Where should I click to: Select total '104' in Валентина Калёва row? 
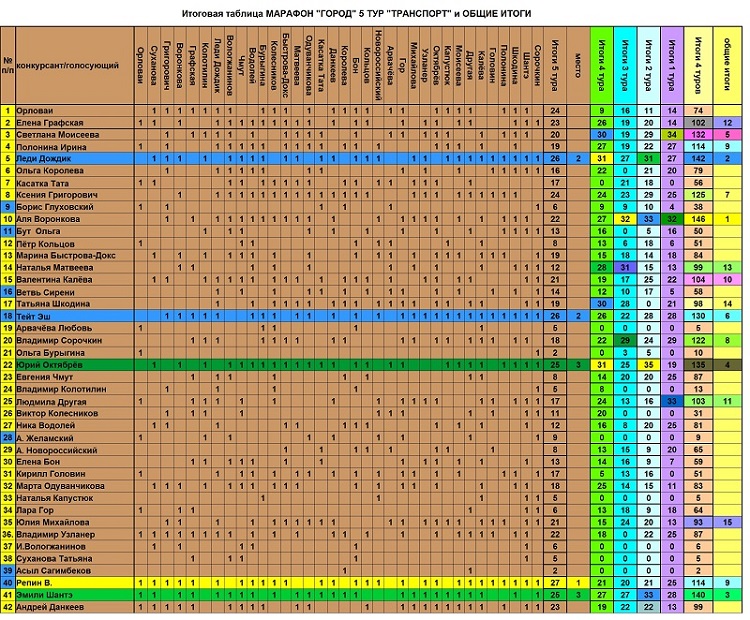(698, 280)
